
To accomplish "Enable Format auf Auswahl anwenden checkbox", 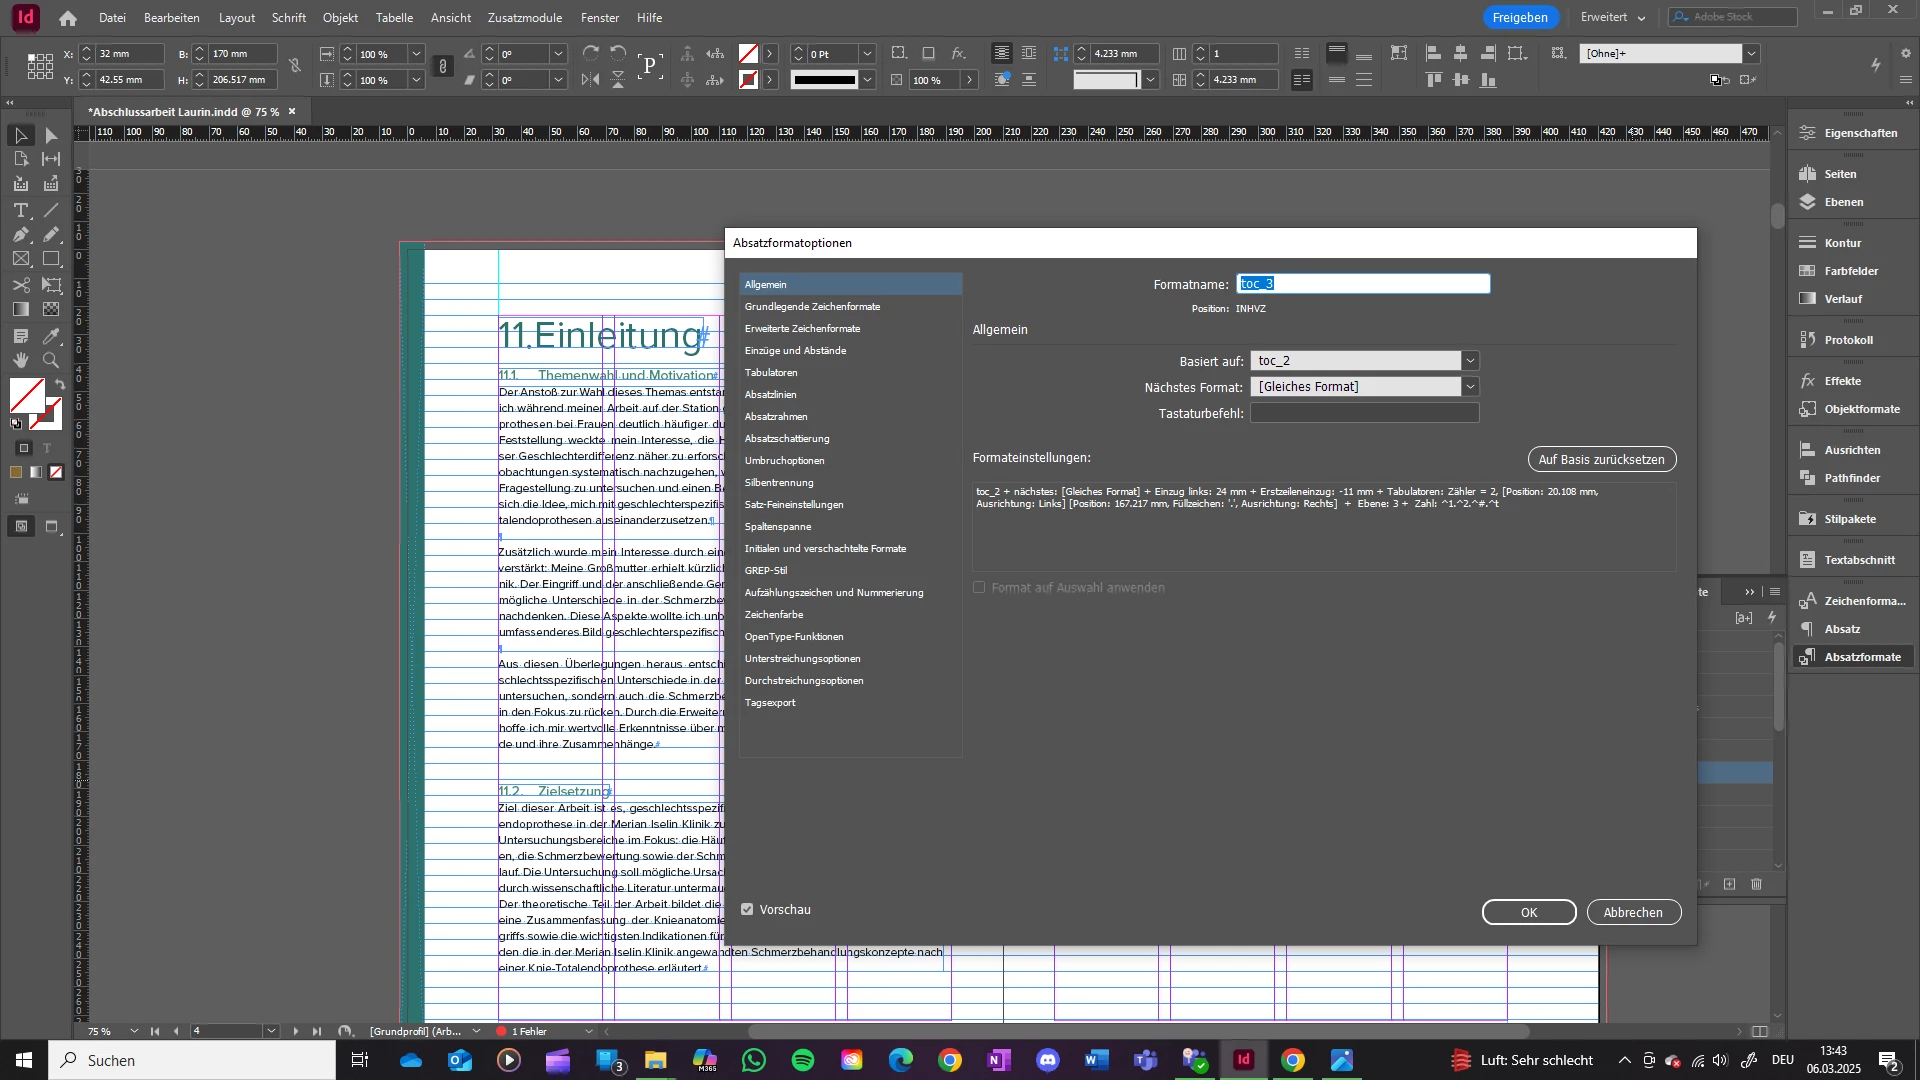I will click(x=979, y=587).
